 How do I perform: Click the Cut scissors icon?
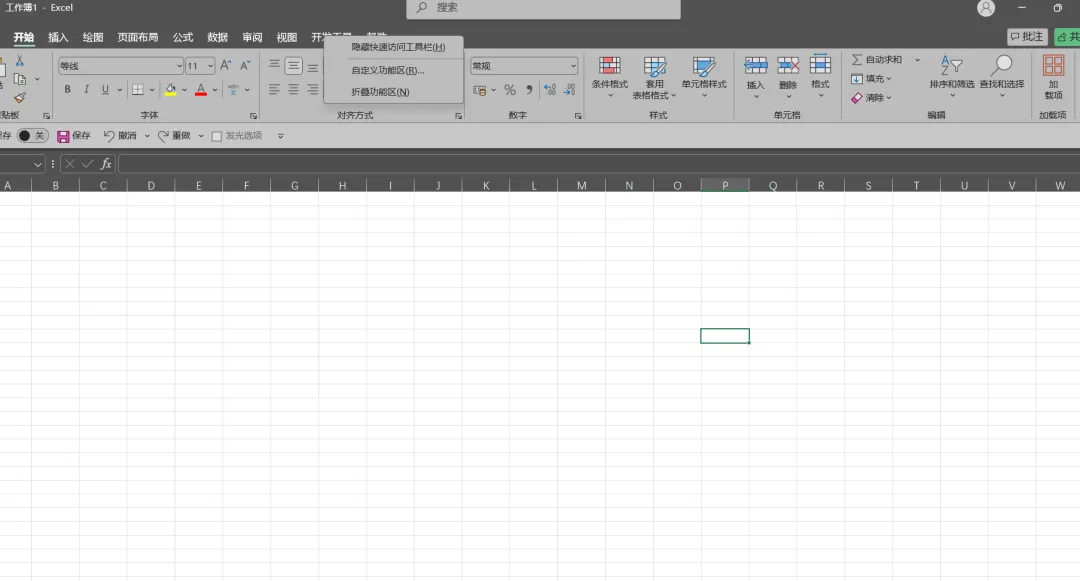(x=19, y=61)
